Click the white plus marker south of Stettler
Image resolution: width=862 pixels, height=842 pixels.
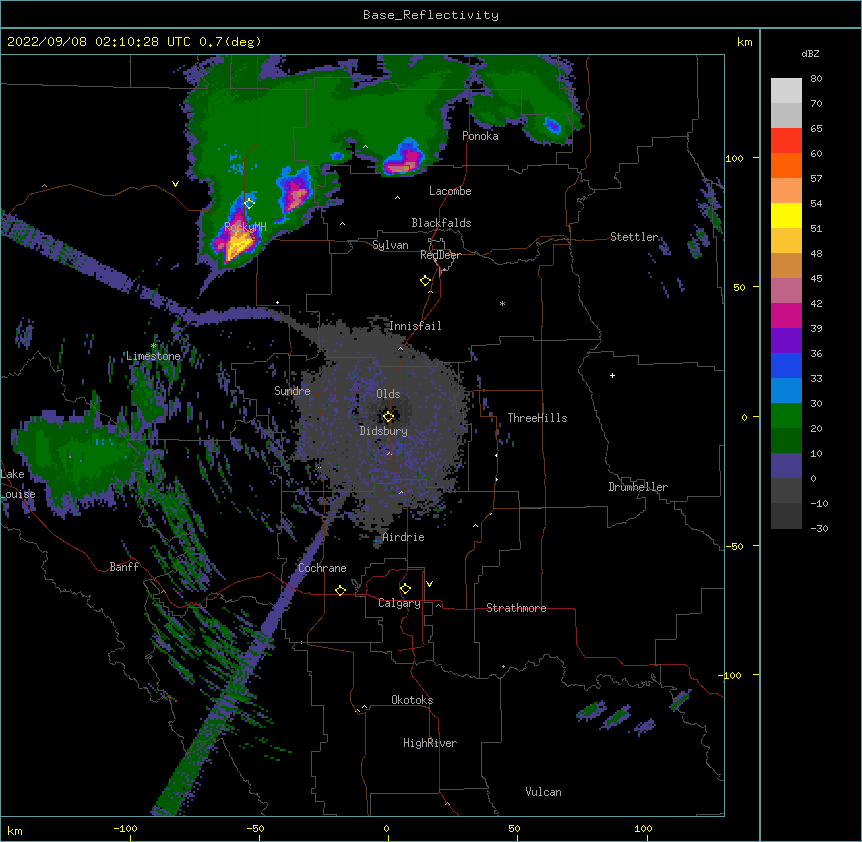pos(612,375)
